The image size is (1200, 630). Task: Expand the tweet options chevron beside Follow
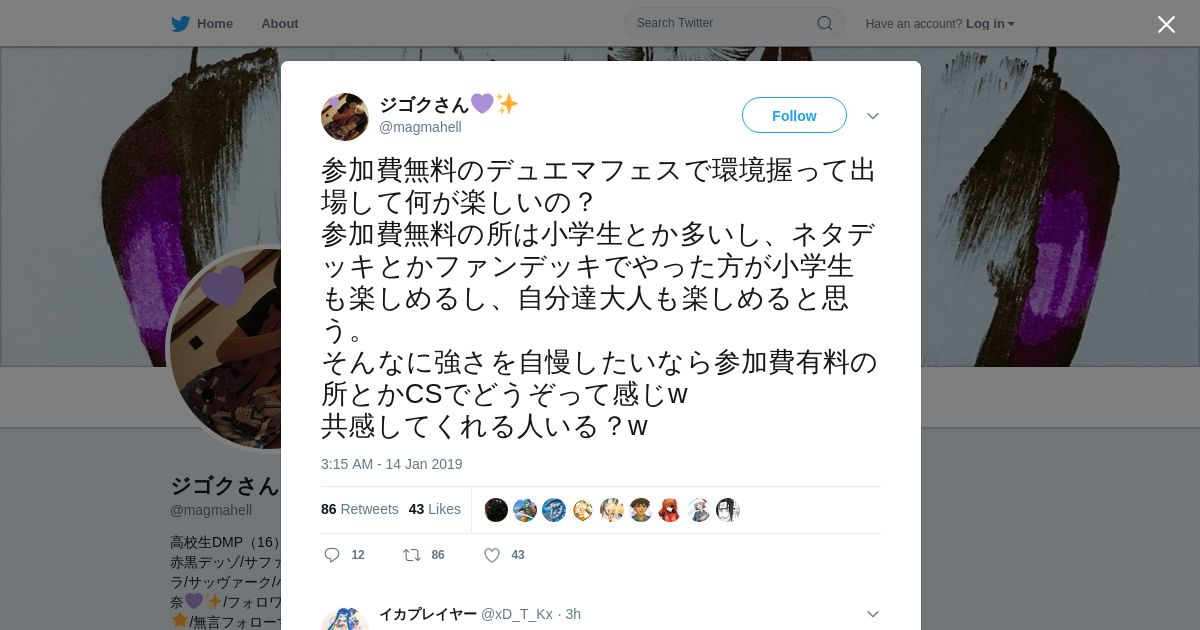click(873, 116)
